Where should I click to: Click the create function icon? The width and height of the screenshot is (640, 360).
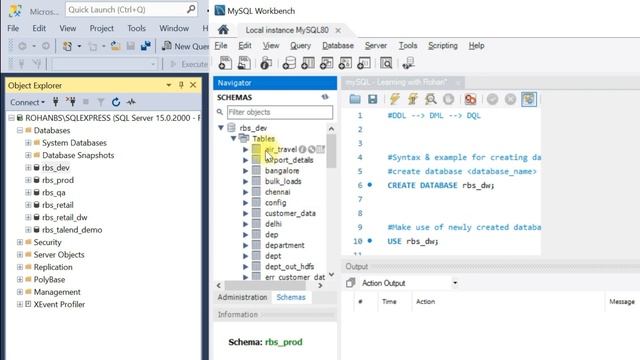(x=364, y=63)
